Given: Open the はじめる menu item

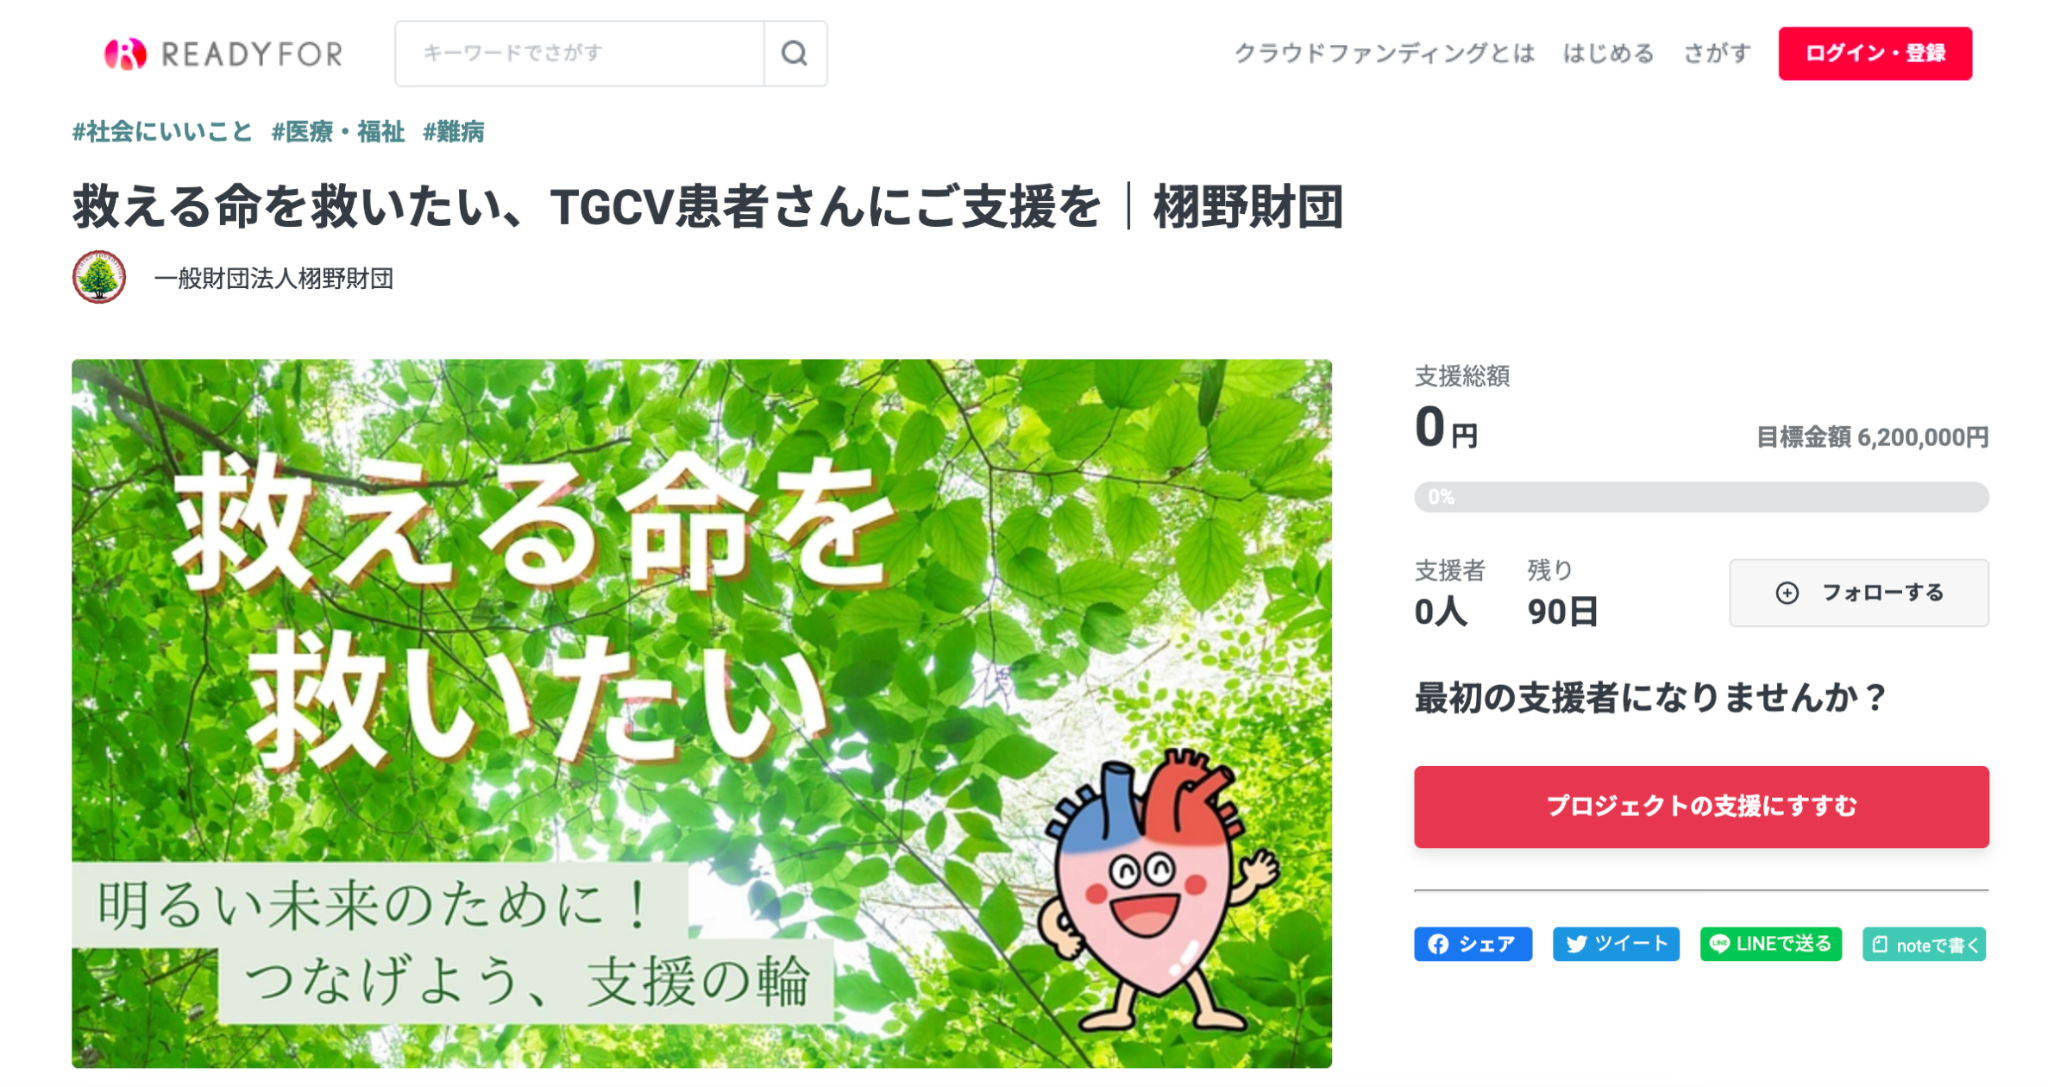Looking at the screenshot, I should [1609, 53].
